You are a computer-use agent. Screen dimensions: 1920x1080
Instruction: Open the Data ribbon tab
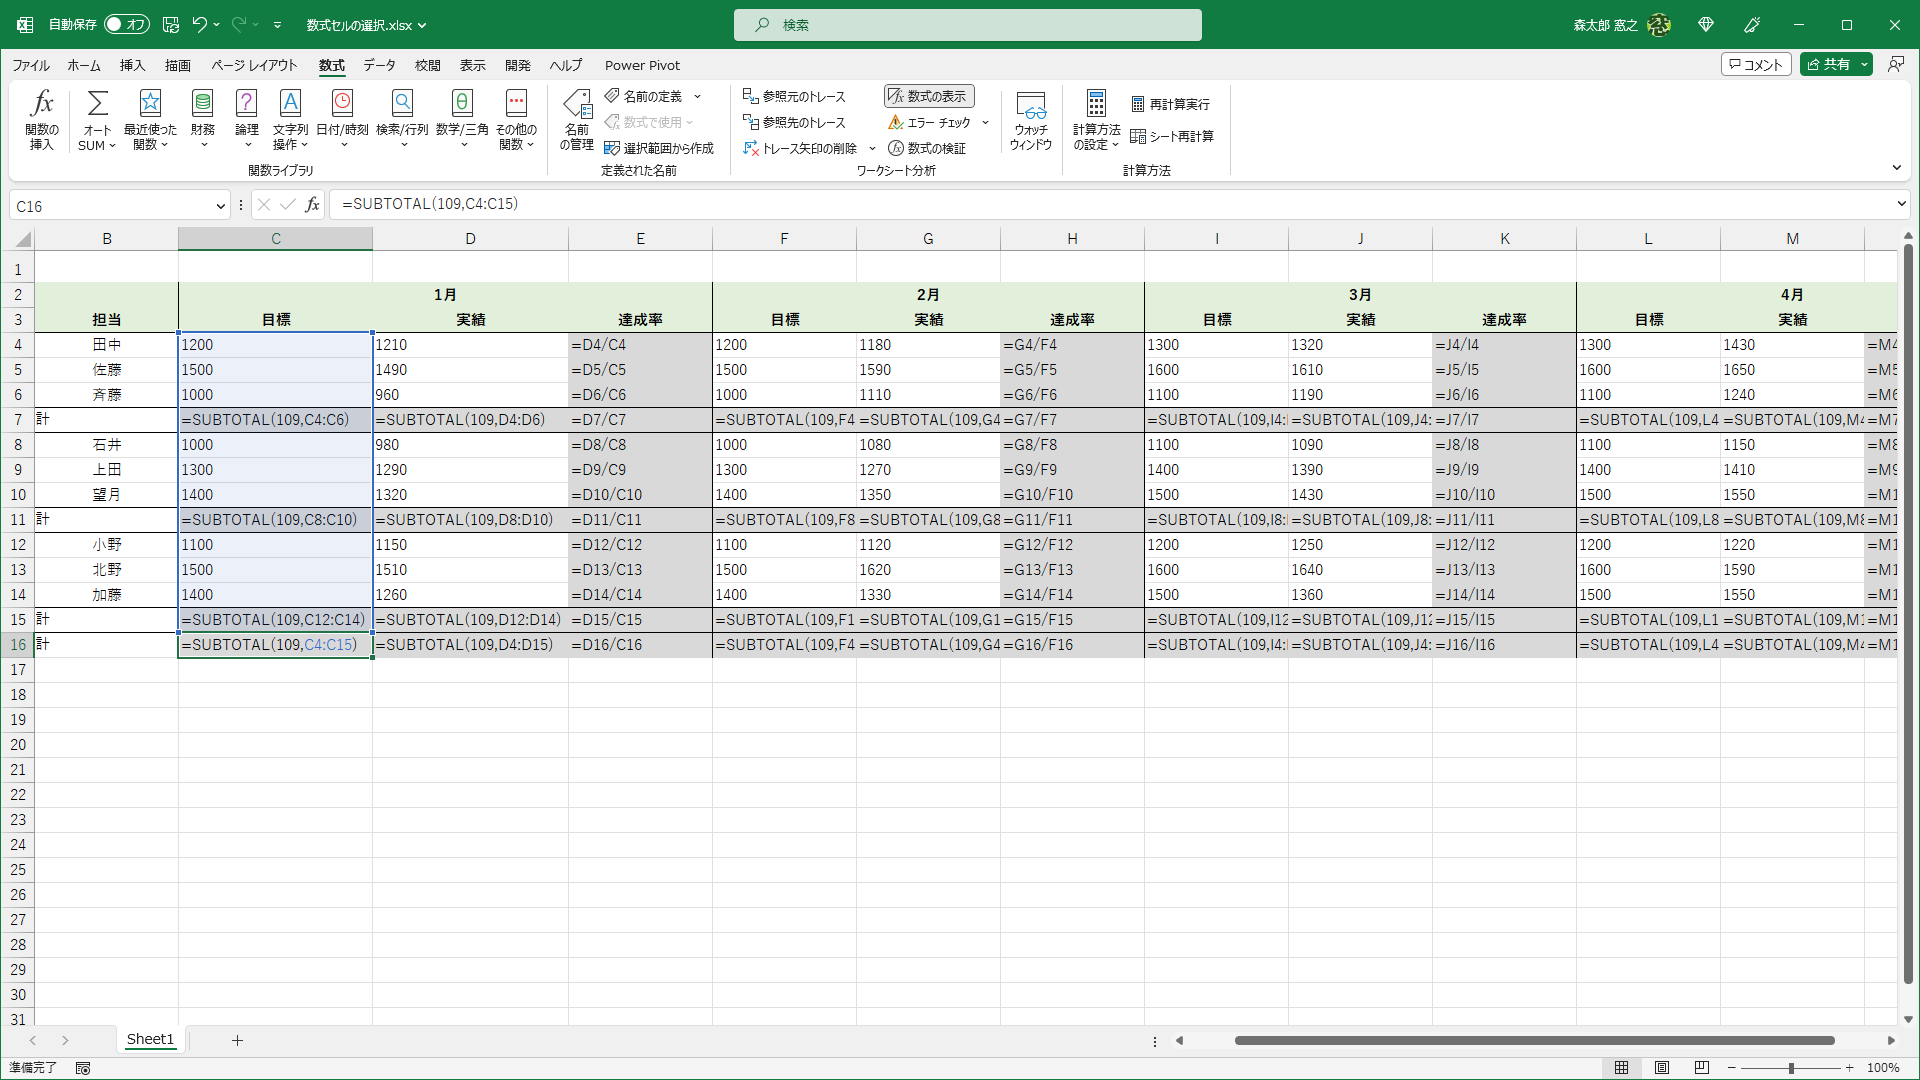tap(379, 65)
